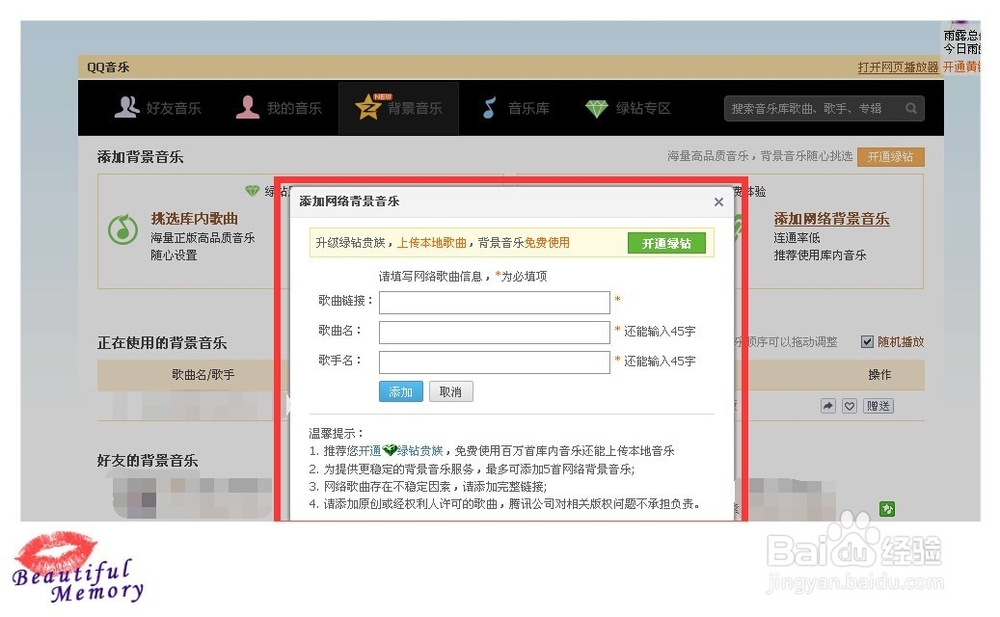Click the 操作 column header

coord(879,375)
